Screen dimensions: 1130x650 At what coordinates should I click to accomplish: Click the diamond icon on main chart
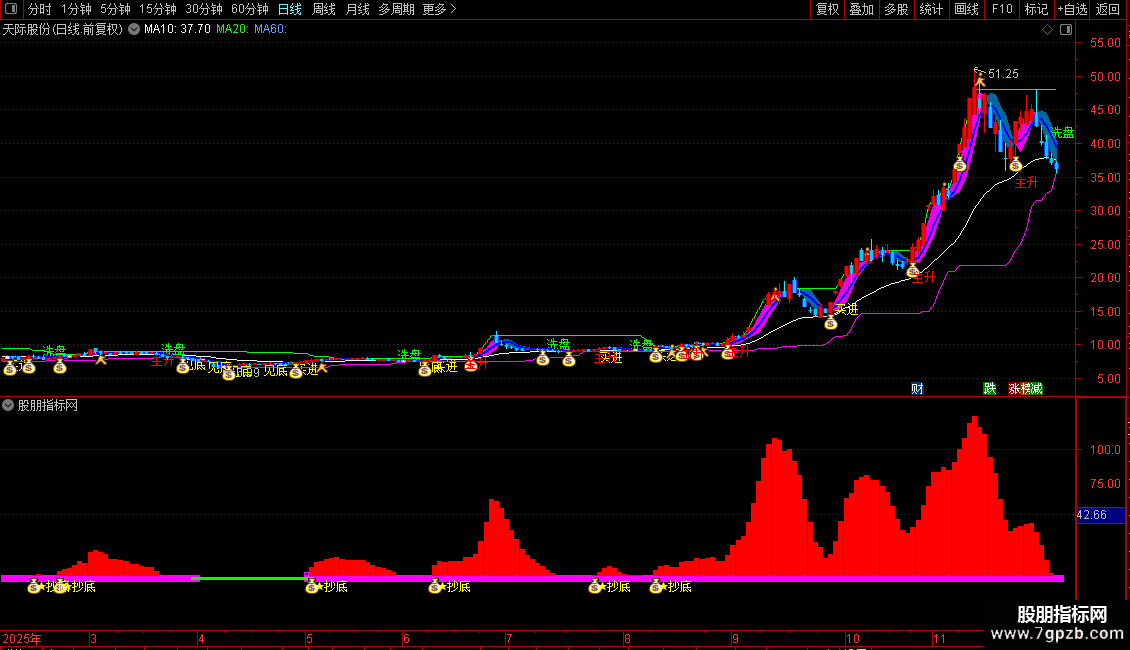(x=1048, y=29)
